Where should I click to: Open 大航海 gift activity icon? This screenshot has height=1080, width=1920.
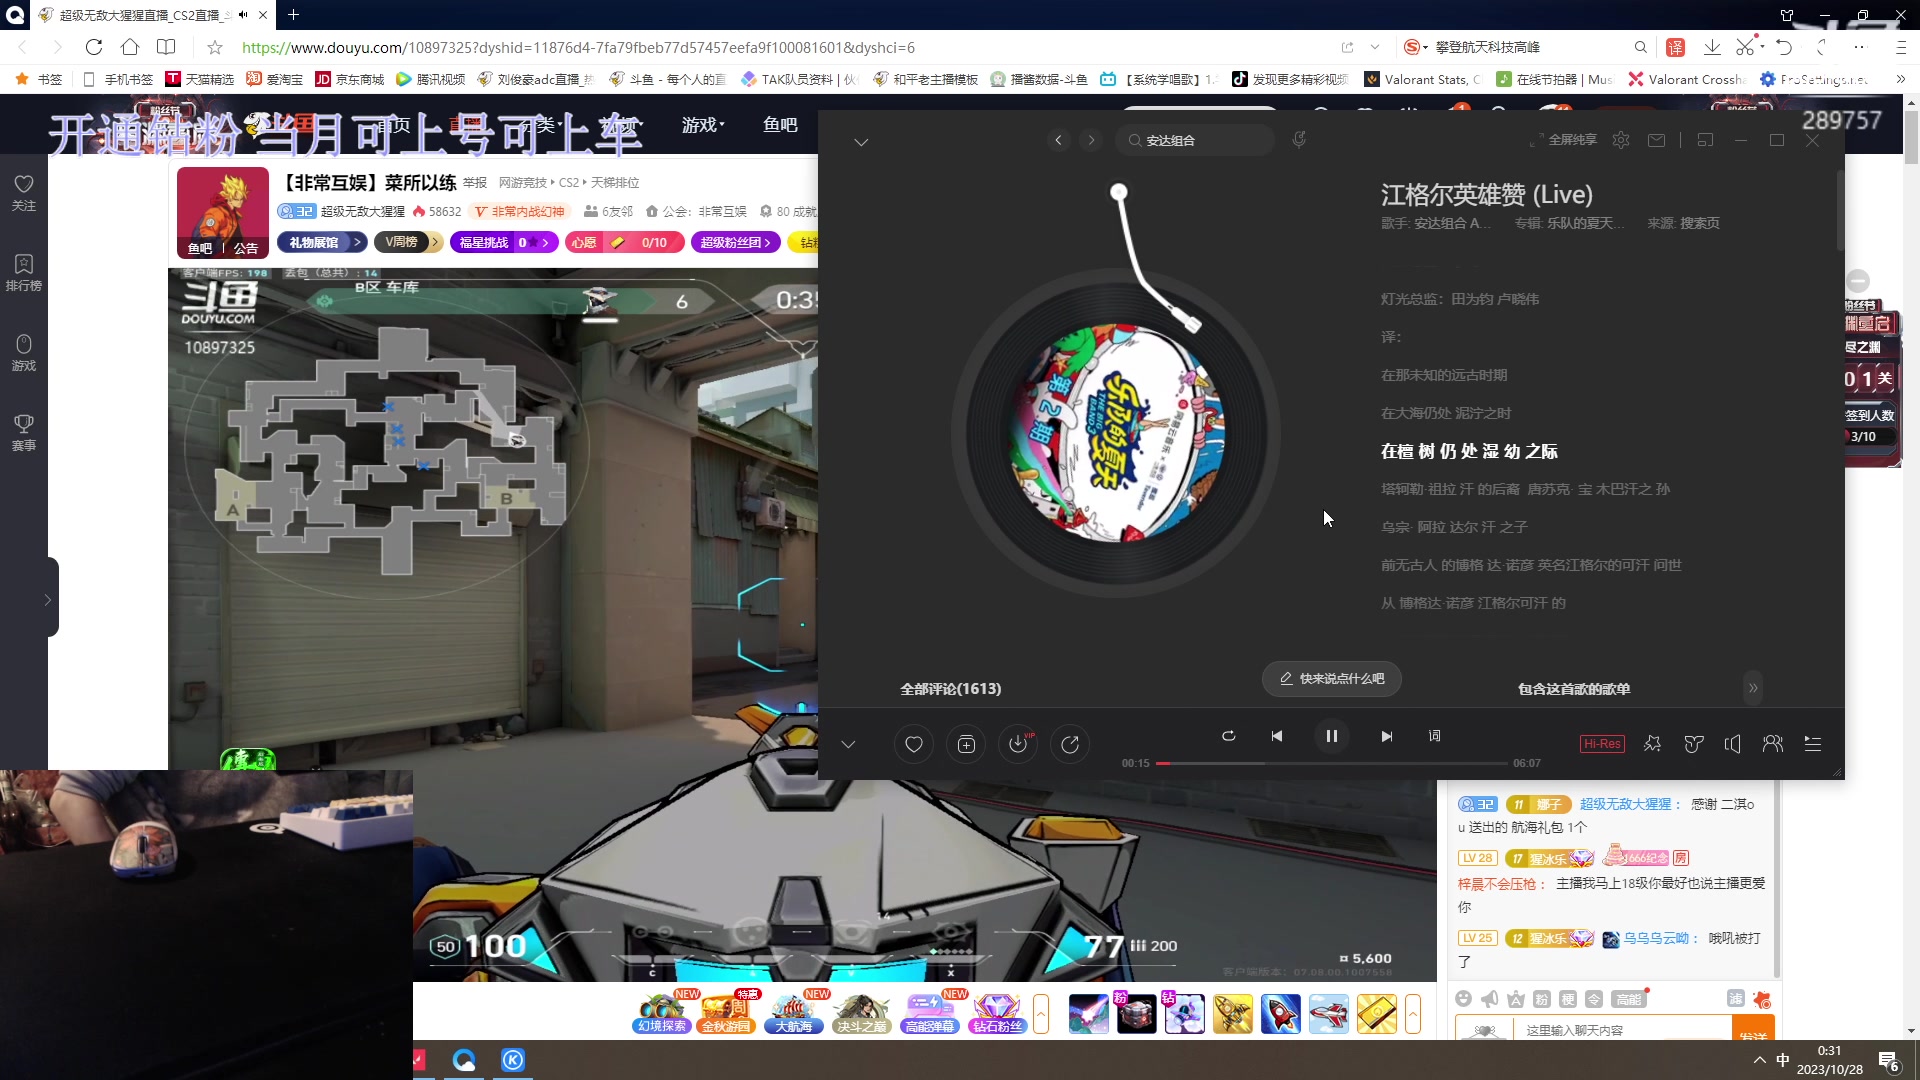tap(795, 1013)
